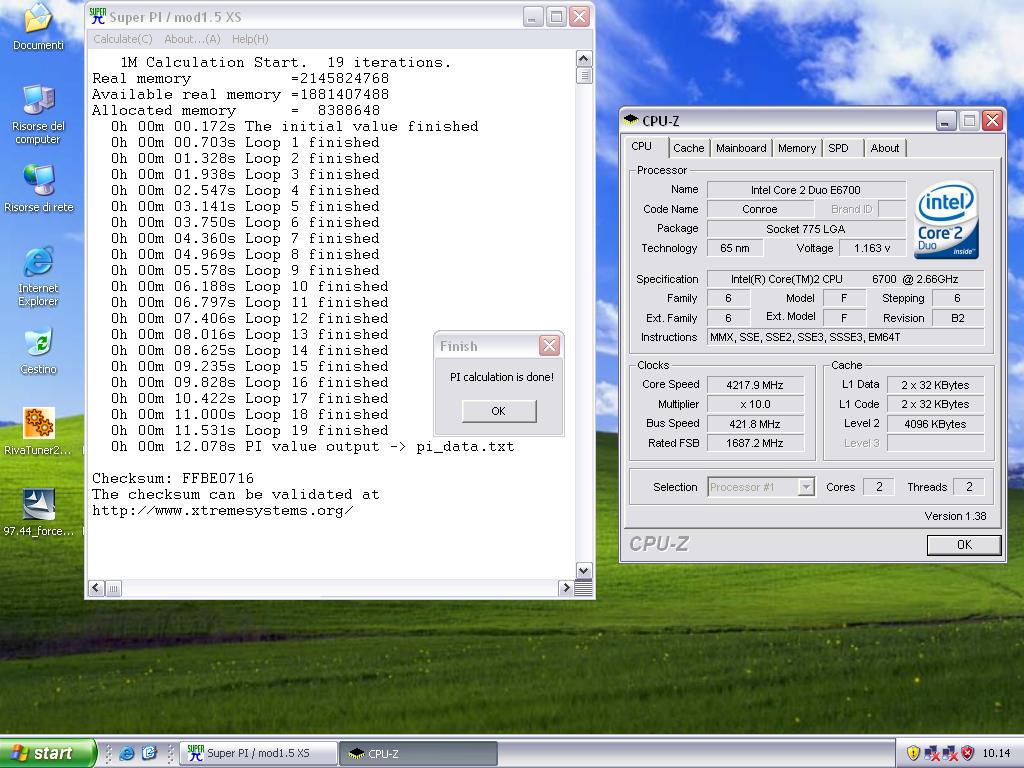Click OK in the Finish dialog
1024x768 pixels.
[499, 411]
